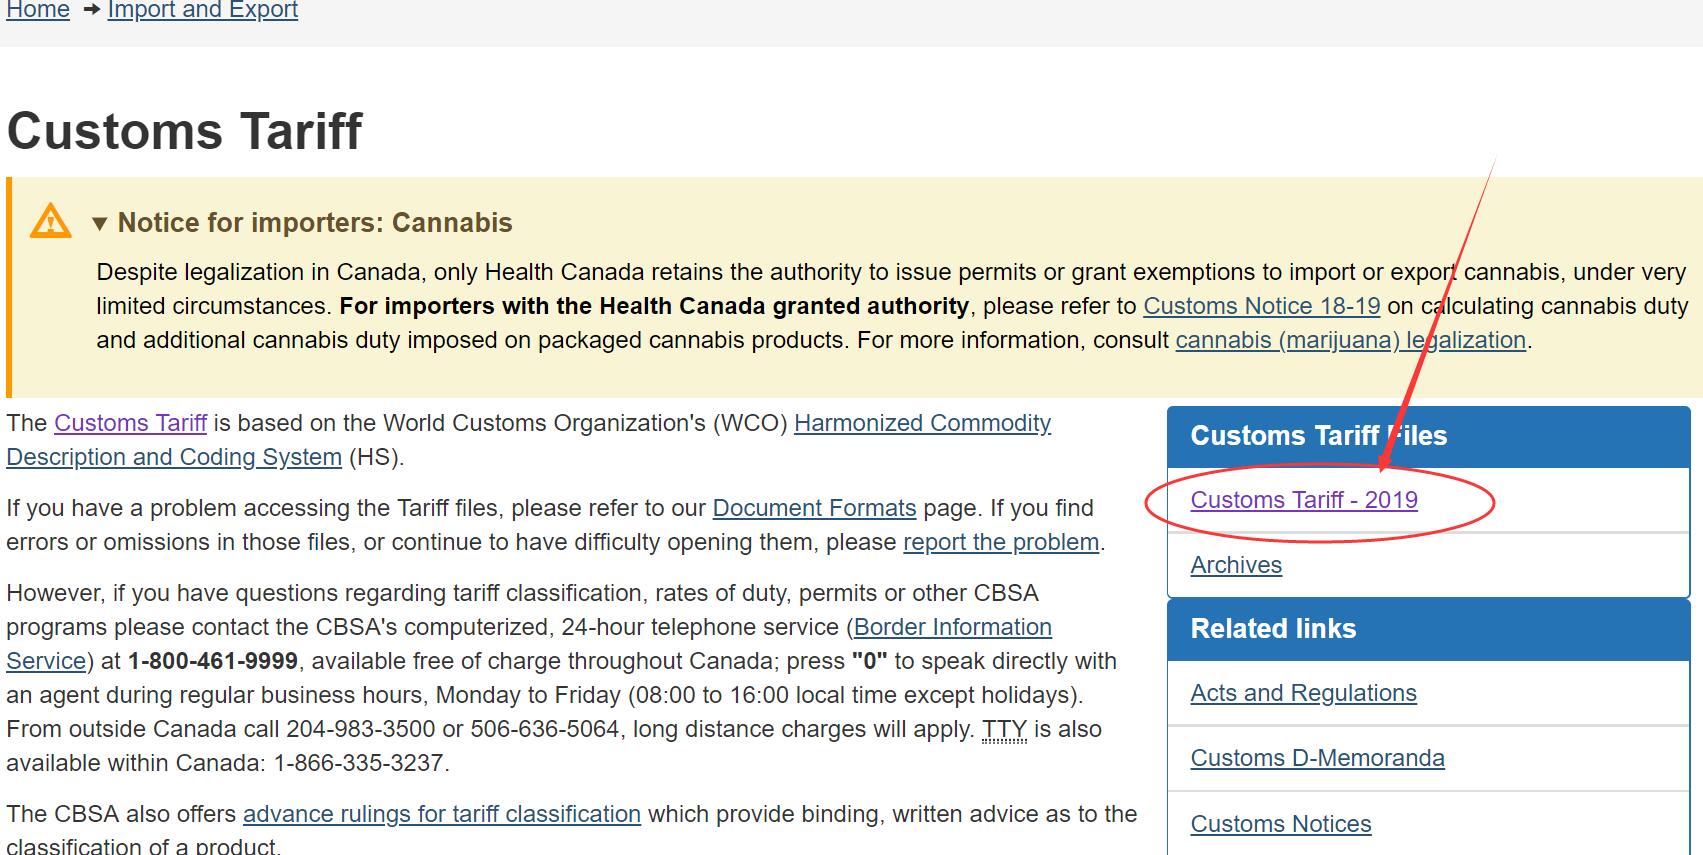Screen dimensions: 1703x855
Task: Select Archives in Customs Tariff Files
Action: [x=1236, y=565]
